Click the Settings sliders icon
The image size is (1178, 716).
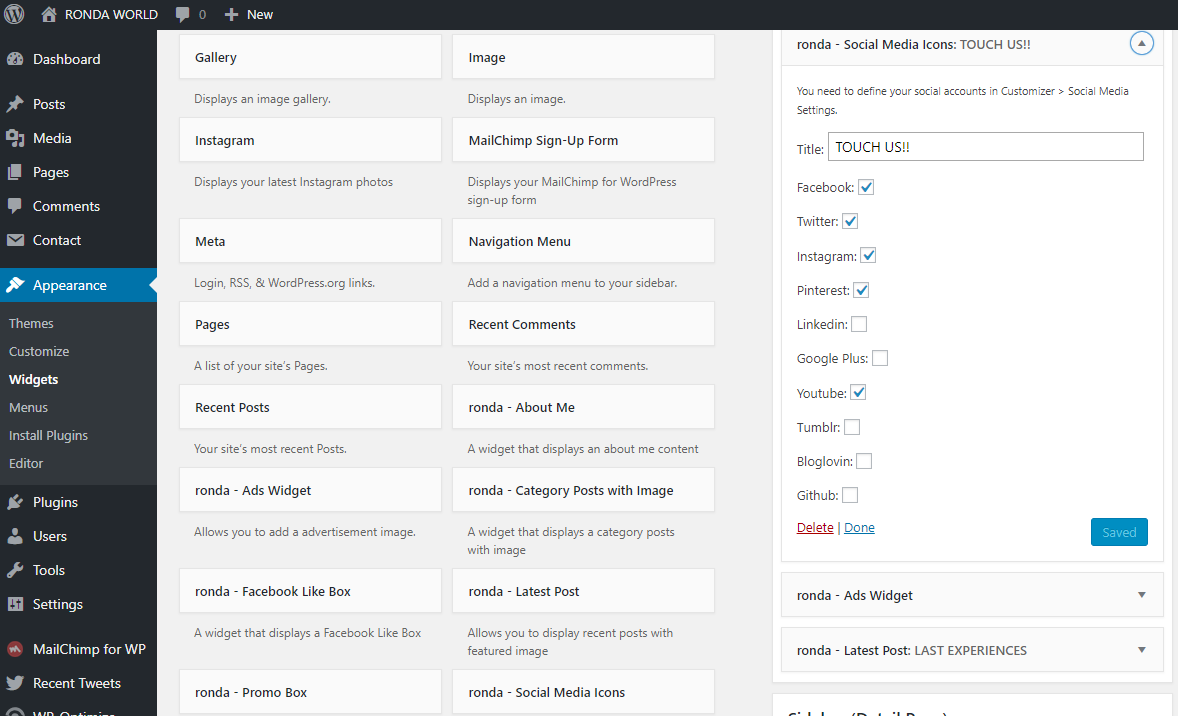coord(15,604)
